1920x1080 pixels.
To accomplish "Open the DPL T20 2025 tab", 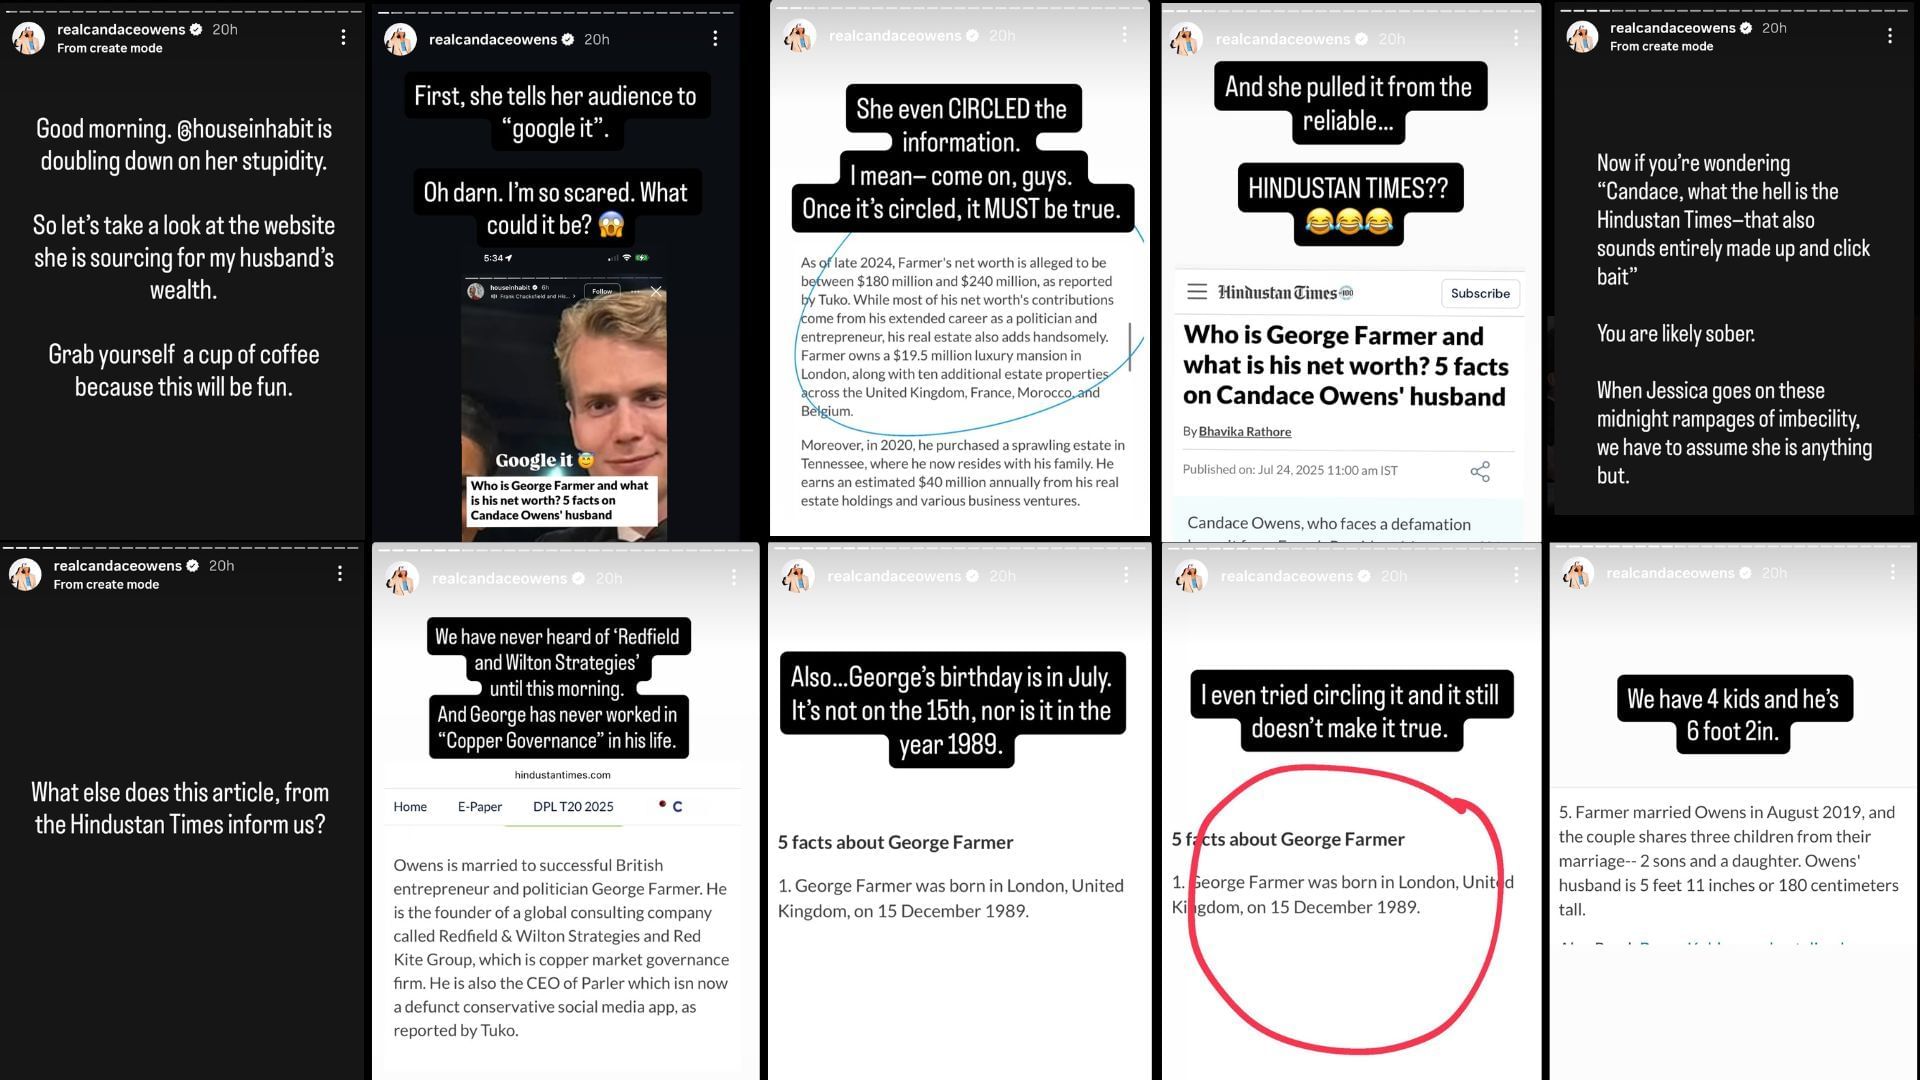I will [573, 806].
